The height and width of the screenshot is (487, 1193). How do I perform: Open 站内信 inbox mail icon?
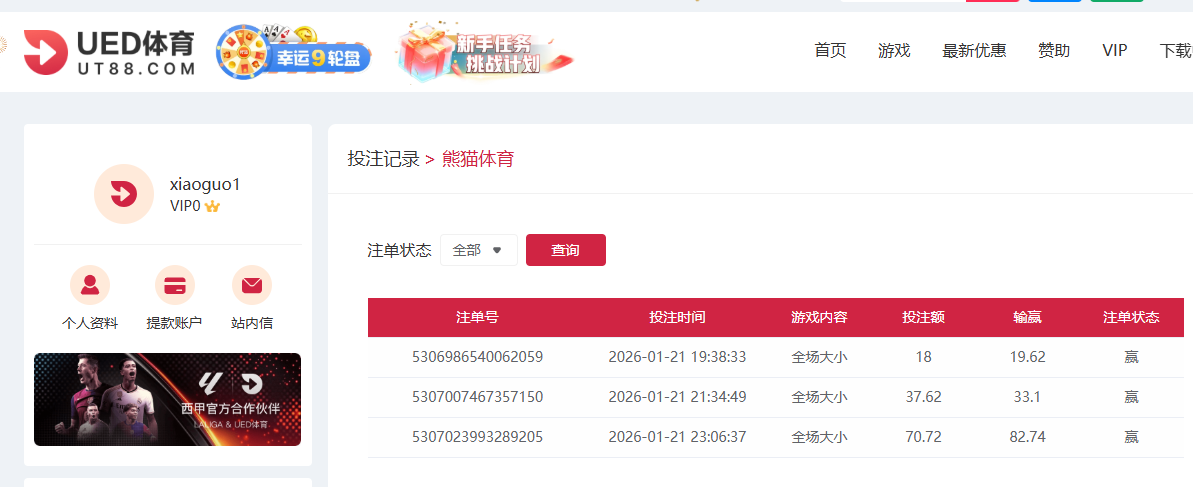point(252,285)
